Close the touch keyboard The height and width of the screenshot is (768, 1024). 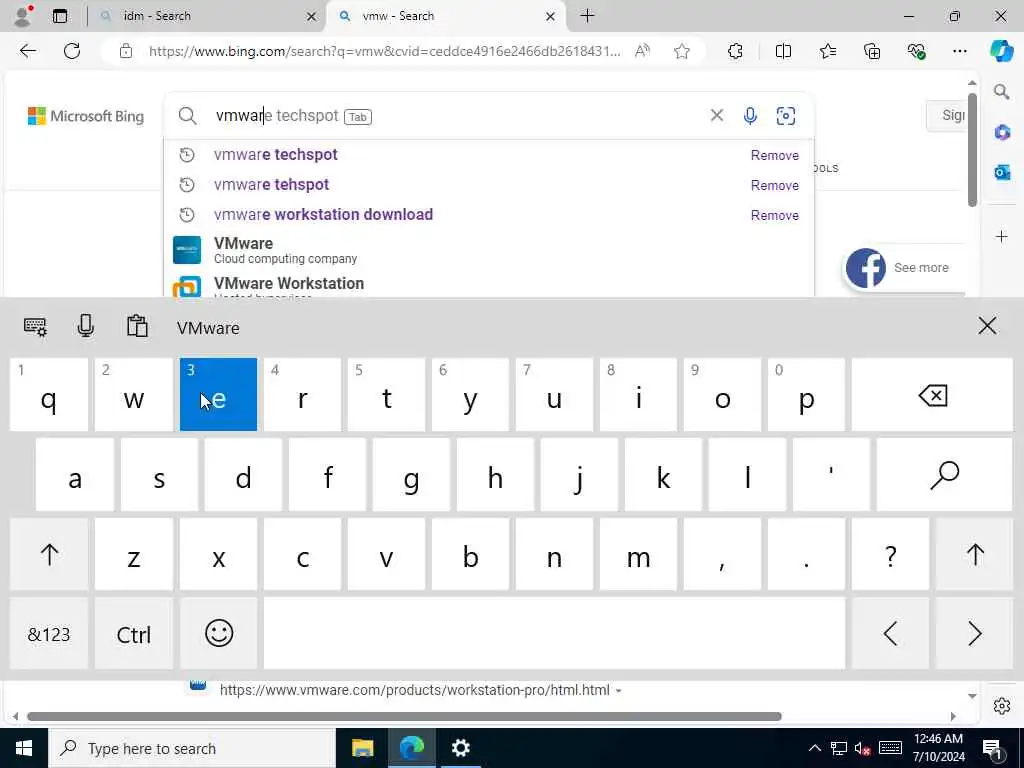pos(987,326)
